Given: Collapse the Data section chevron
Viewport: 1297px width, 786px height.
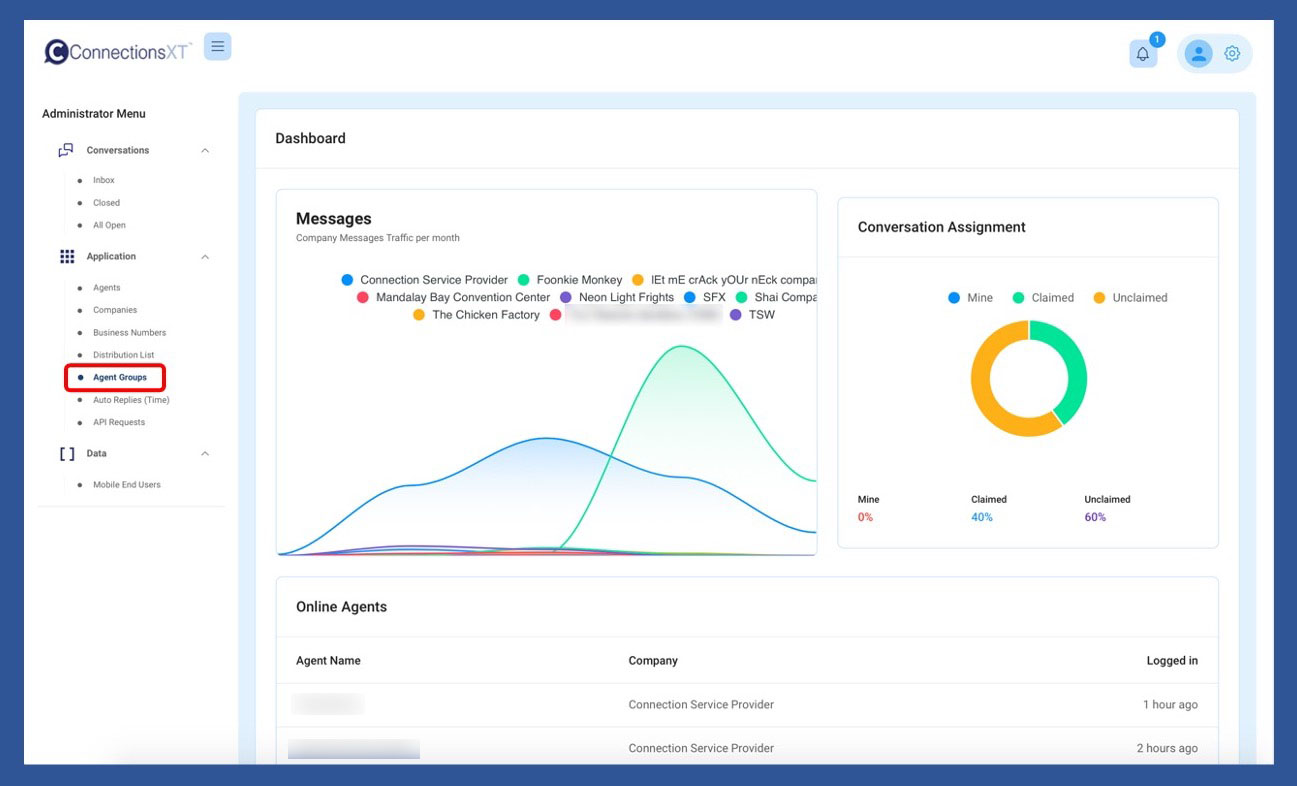Looking at the screenshot, I should click(x=205, y=454).
